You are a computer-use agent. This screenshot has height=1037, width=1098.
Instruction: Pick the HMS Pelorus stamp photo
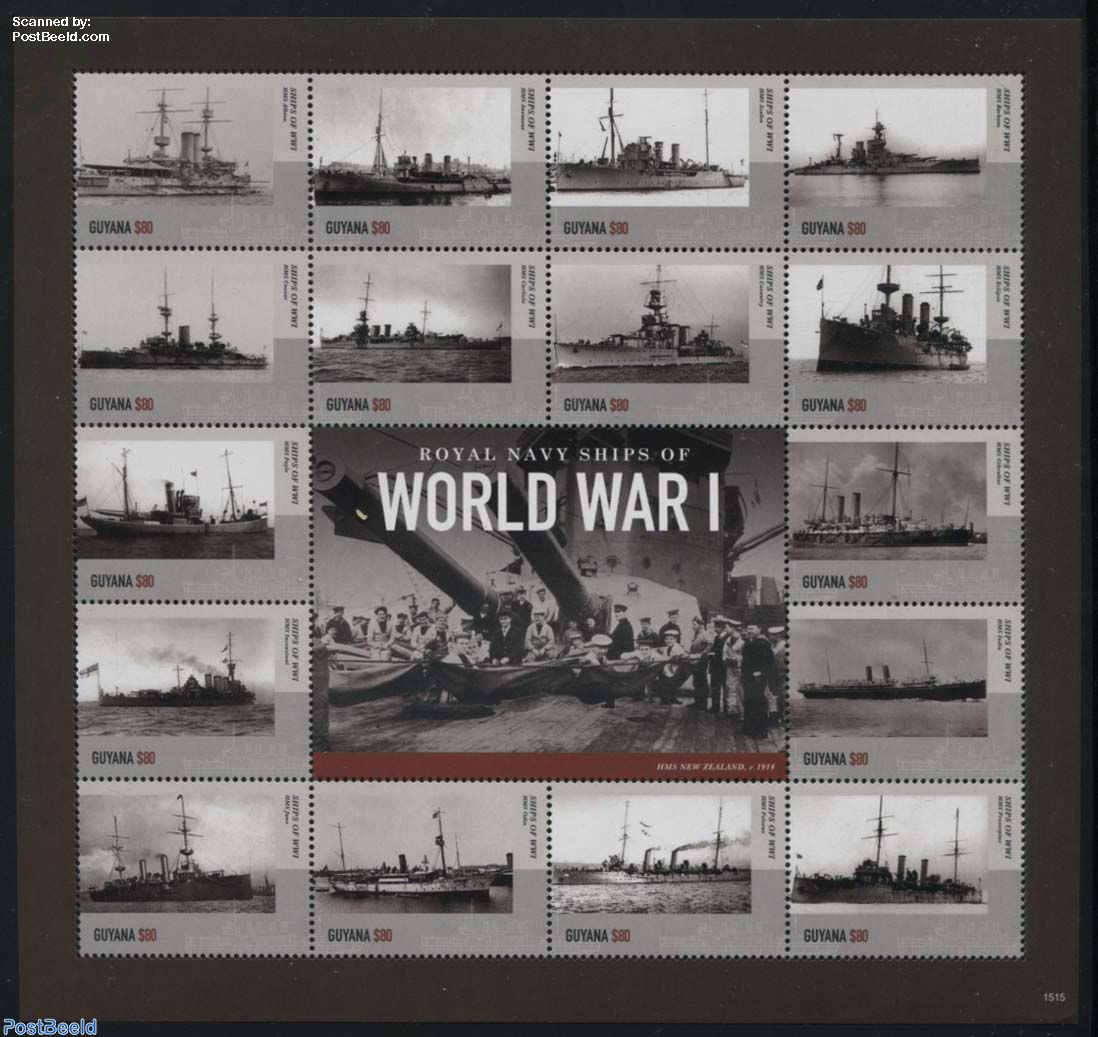click(x=651, y=854)
